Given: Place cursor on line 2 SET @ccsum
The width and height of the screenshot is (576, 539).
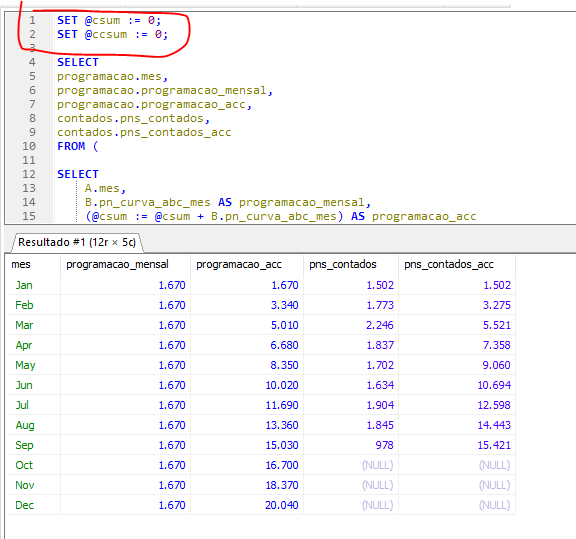Looking at the screenshot, I should tap(112, 34).
